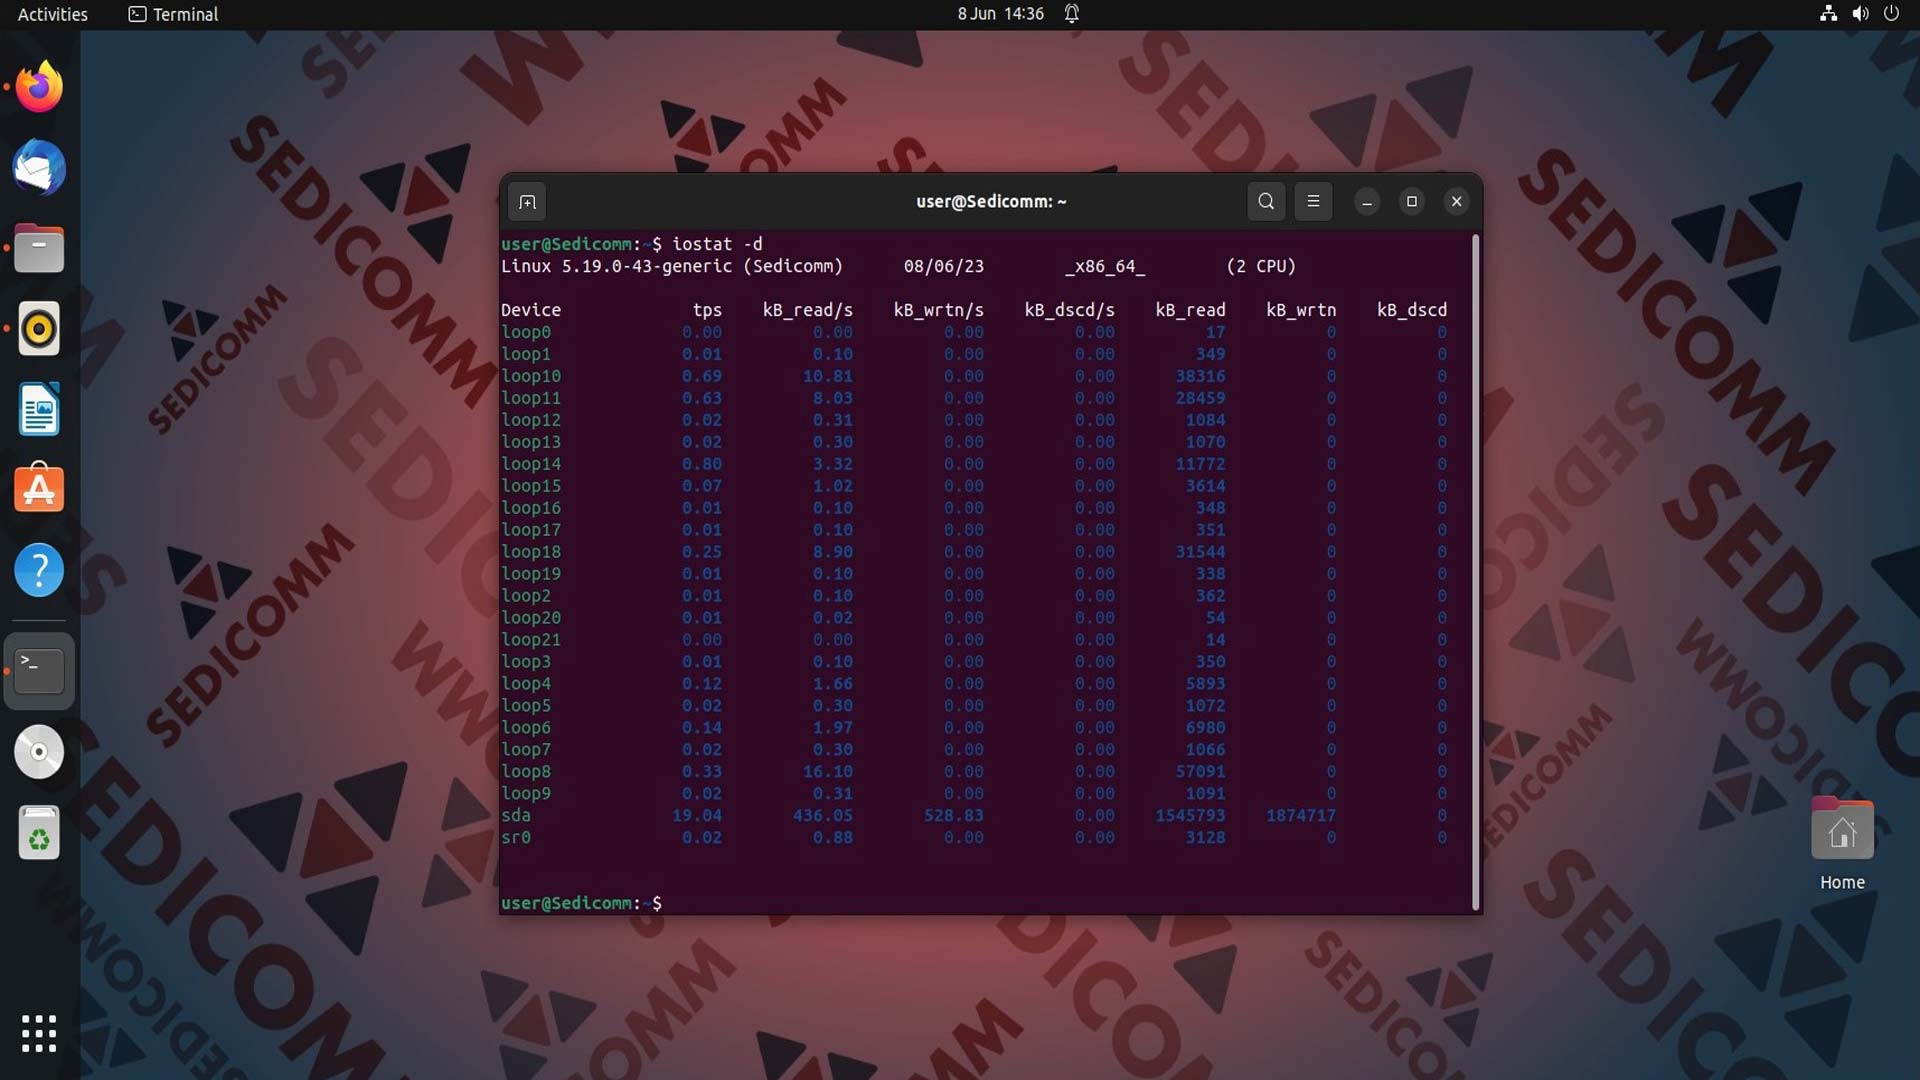Click the kB_dscd/s column header

tap(1070, 310)
